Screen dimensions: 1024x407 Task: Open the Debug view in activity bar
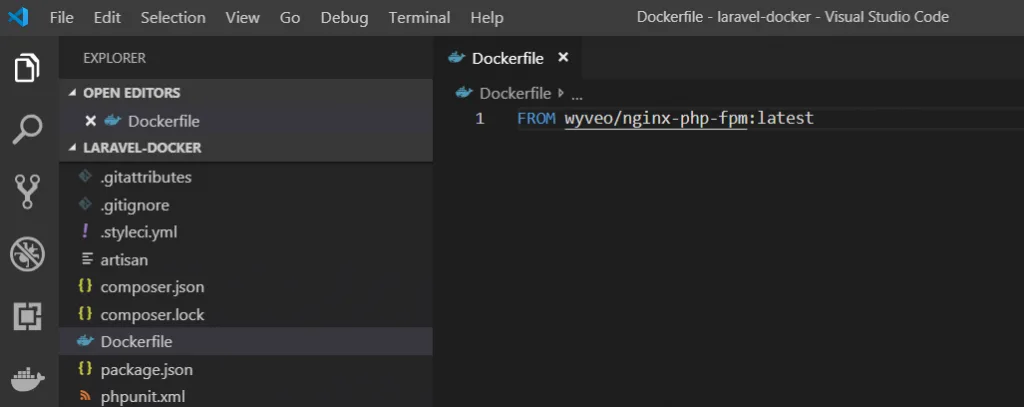(27, 253)
